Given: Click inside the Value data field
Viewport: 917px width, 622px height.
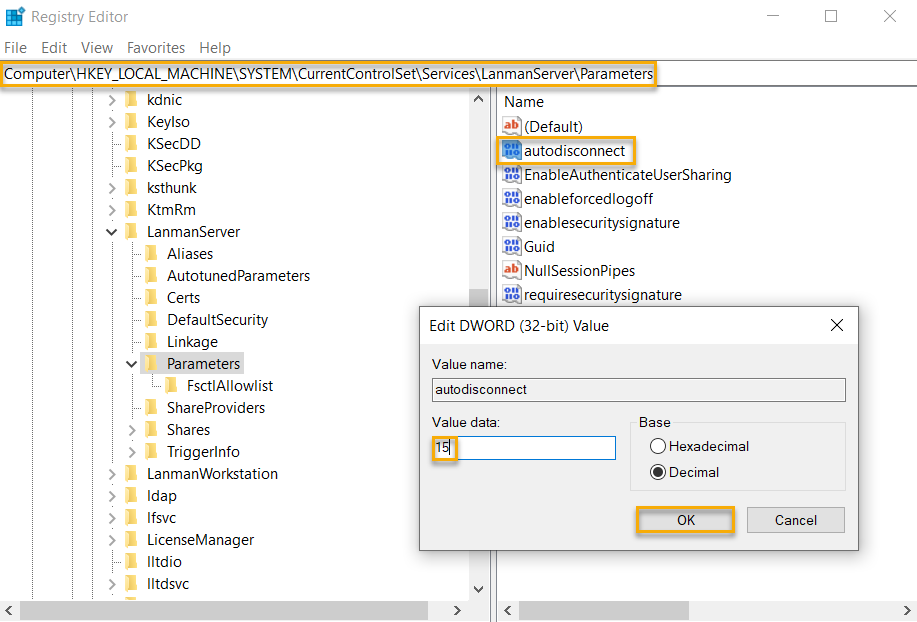Looking at the screenshot, I should point(535,448).
